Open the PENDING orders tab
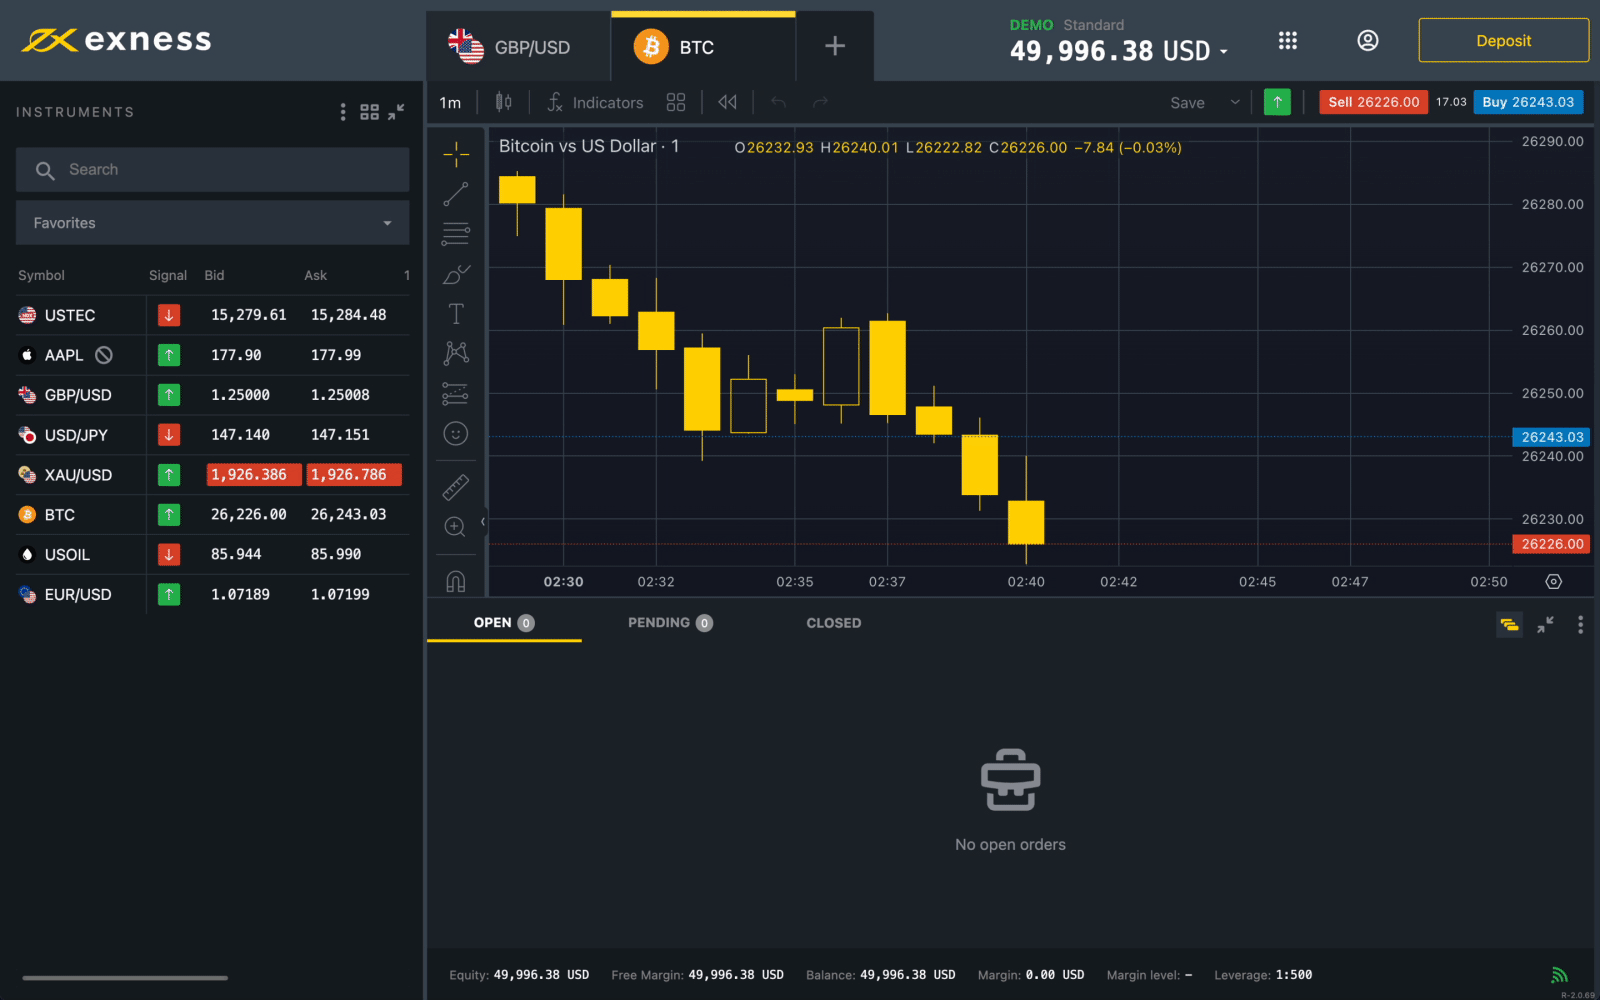Image resolution: width=1600 pixels, height=1000 pixels. pyautogui.click(x=669, y=623)
